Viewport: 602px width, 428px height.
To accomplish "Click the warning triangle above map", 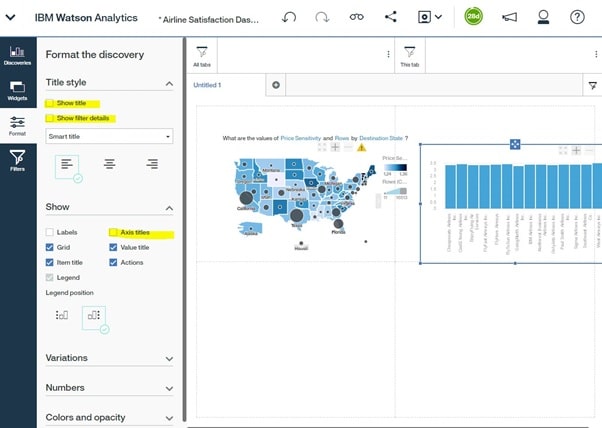I will pos(361,147).
